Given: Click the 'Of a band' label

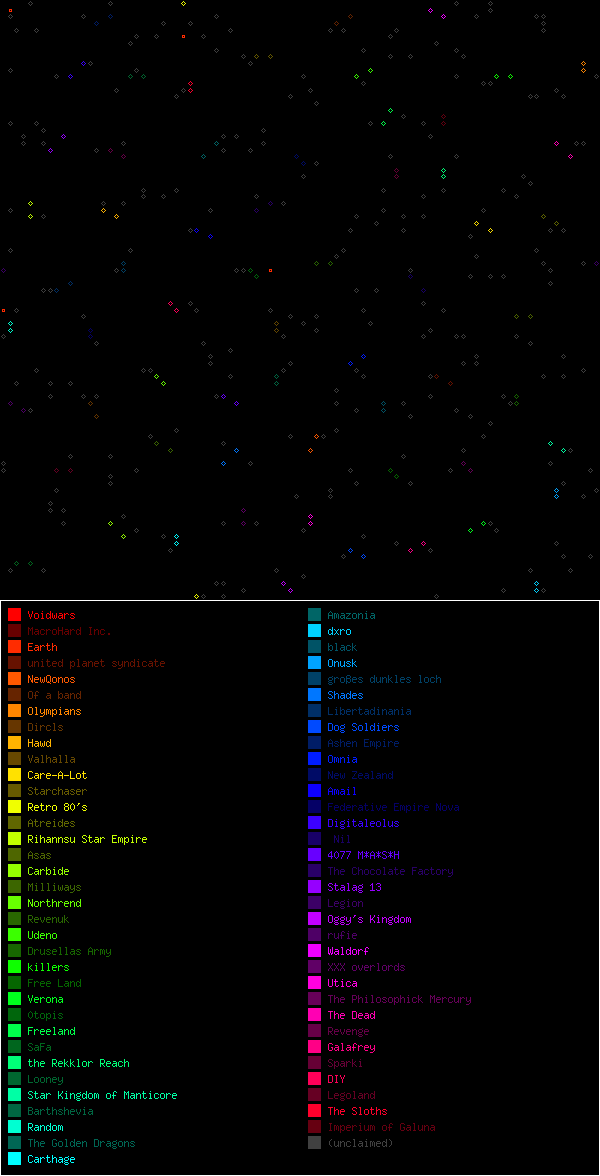Looking at the screenshot, I should (x=55, y=695).
